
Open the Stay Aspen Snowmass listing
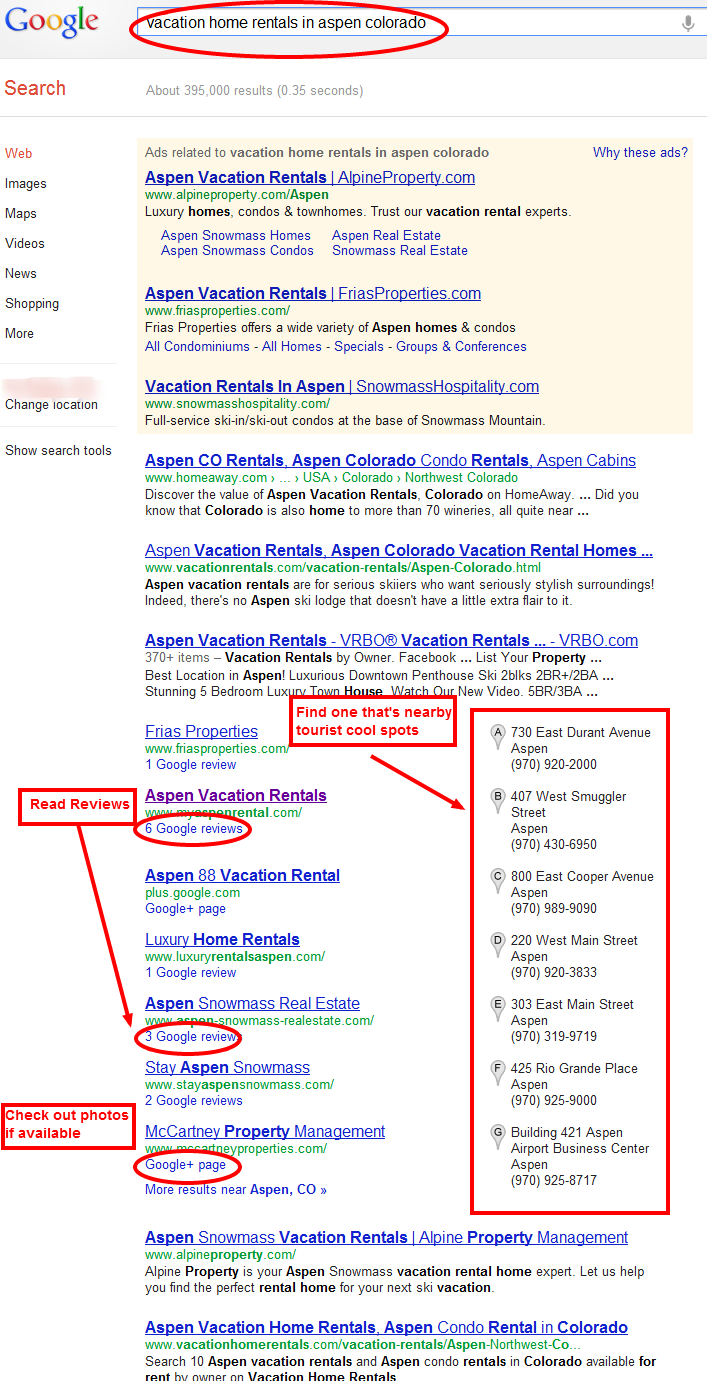227,1068
